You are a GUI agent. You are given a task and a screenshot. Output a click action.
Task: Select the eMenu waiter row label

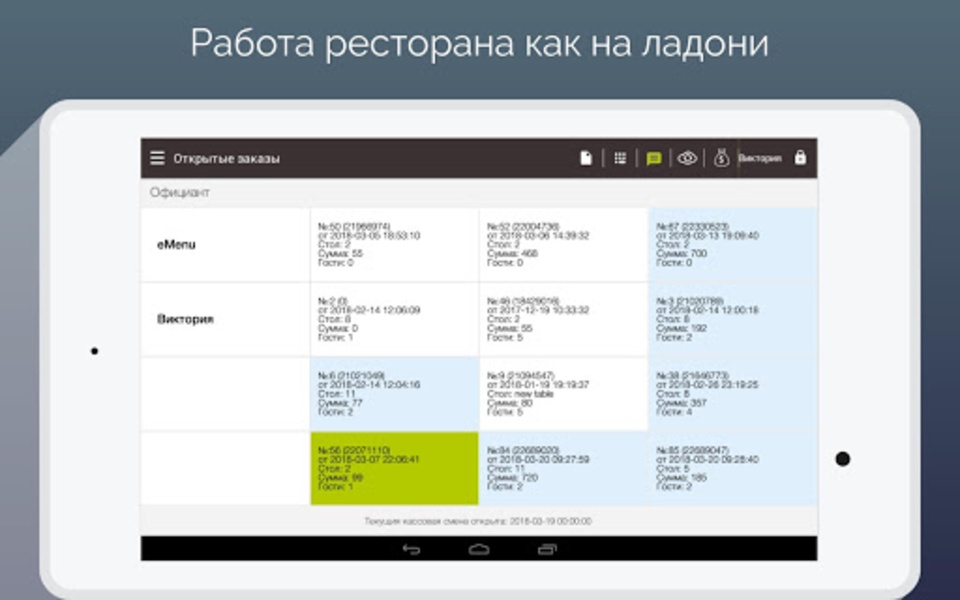(x=176, y=244)
